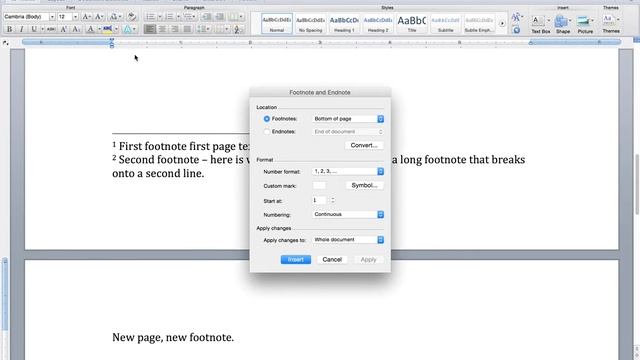The image size is (640, 360).
Task: Click the Start at value field
Action: (x=319, y=200)
